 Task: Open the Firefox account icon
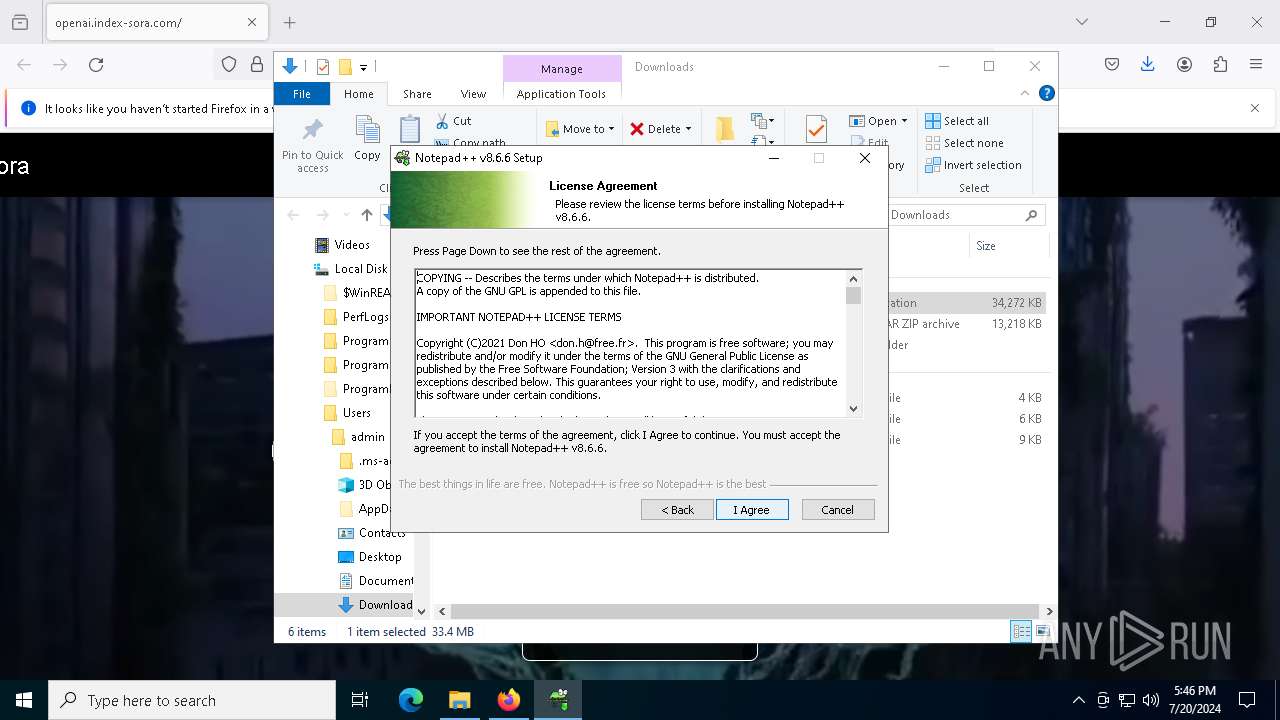[x=1184, y=65]
